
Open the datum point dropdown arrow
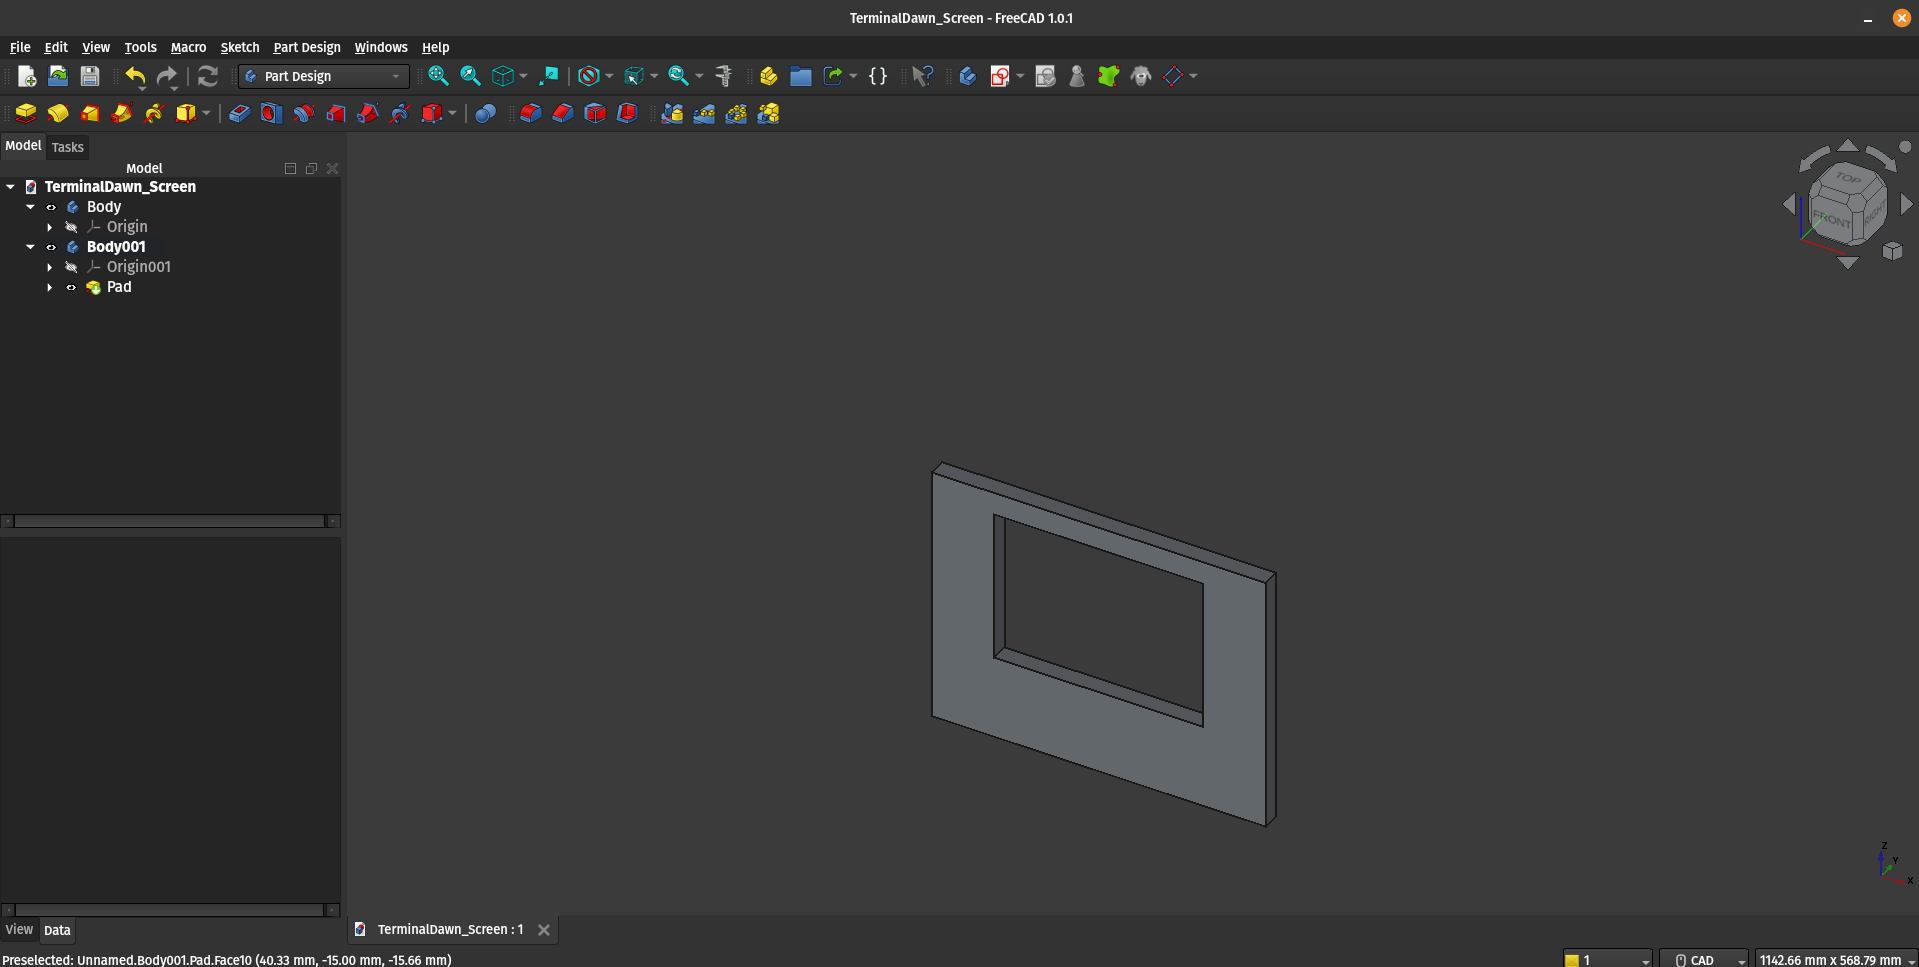click(1193, 76)
